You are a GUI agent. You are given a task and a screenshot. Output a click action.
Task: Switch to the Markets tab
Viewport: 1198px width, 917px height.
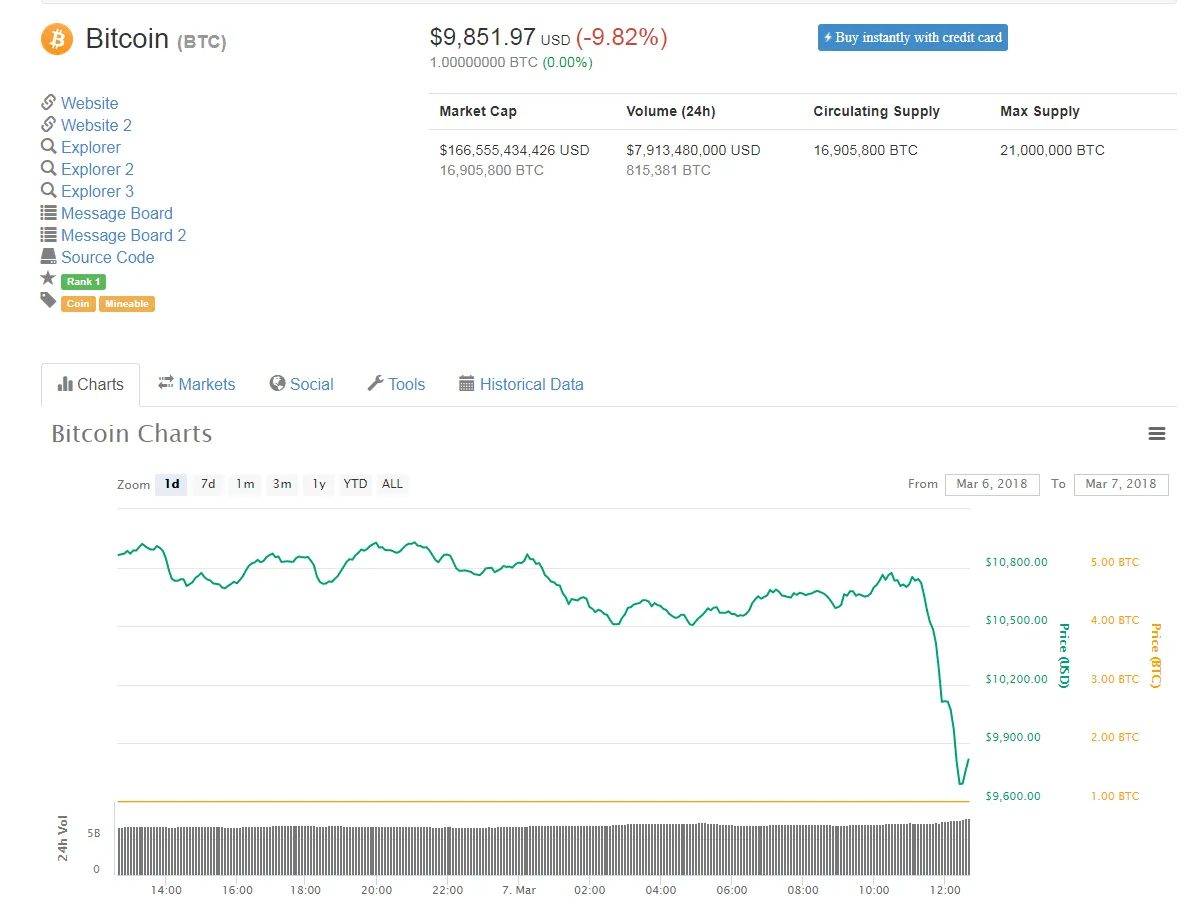click(x=196, y=384)
